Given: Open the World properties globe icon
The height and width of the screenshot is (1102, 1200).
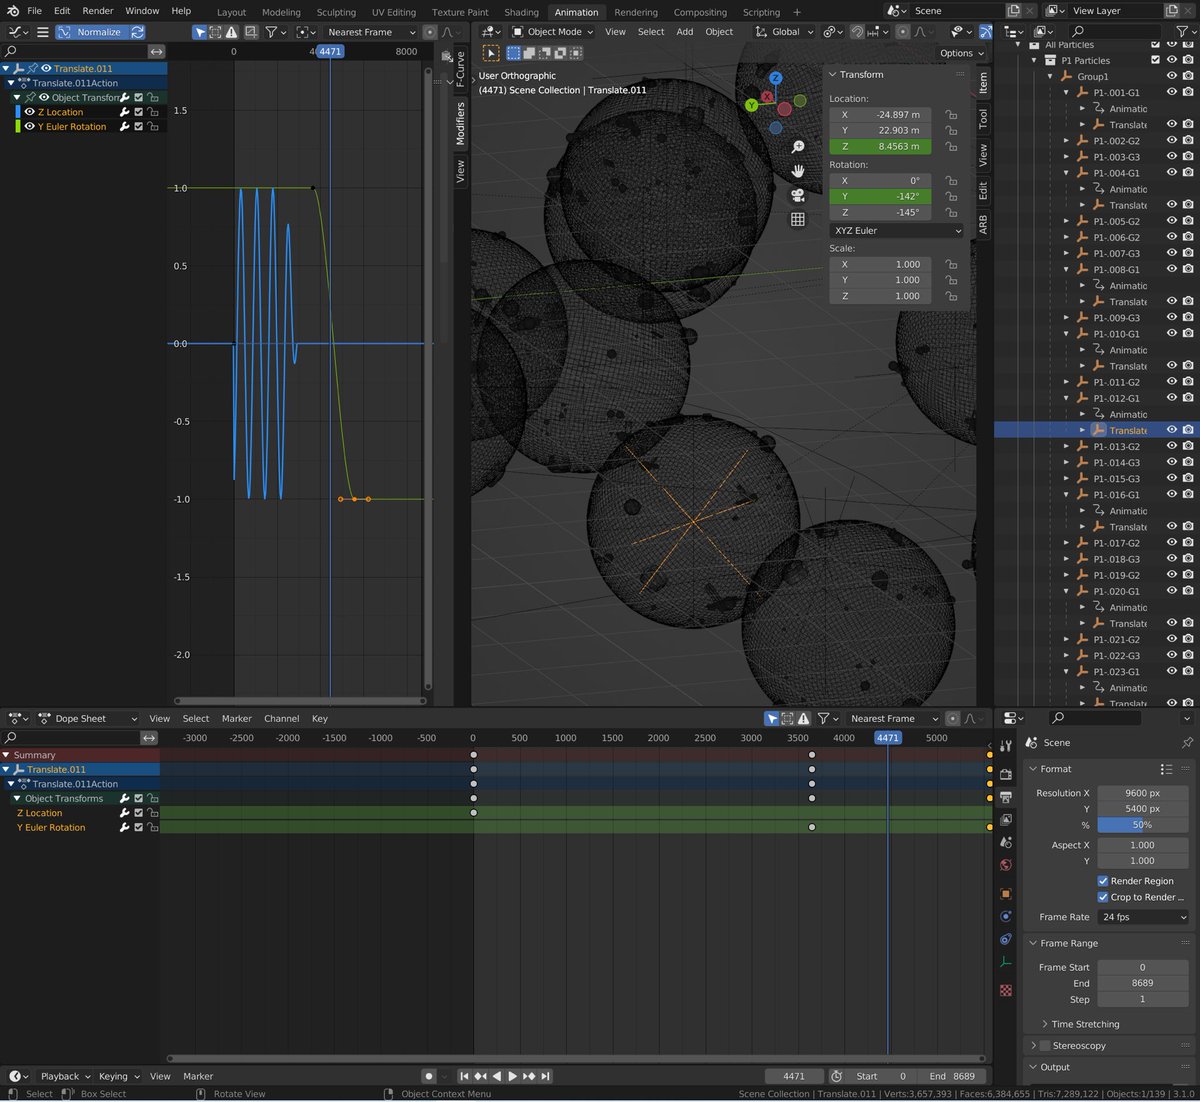Looking at the screenshot, I should pos(1006,865).
